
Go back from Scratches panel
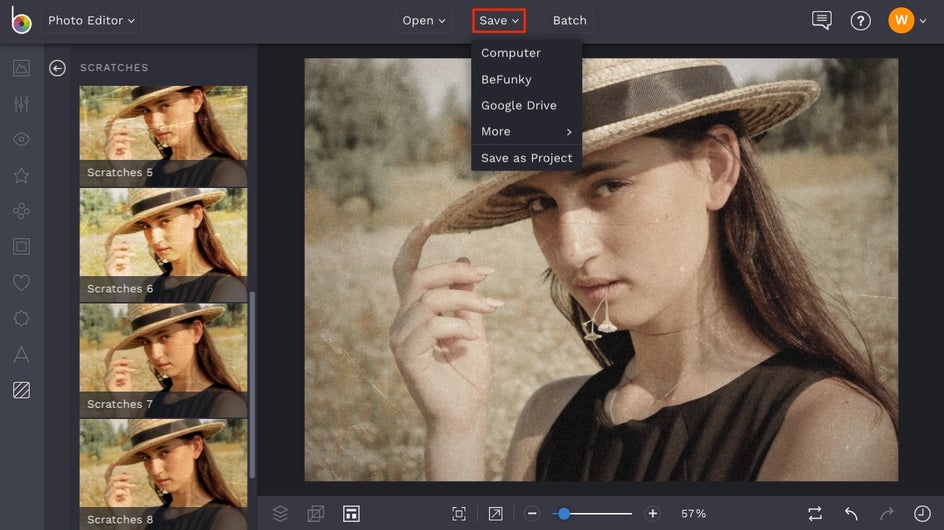pos(58,68)
